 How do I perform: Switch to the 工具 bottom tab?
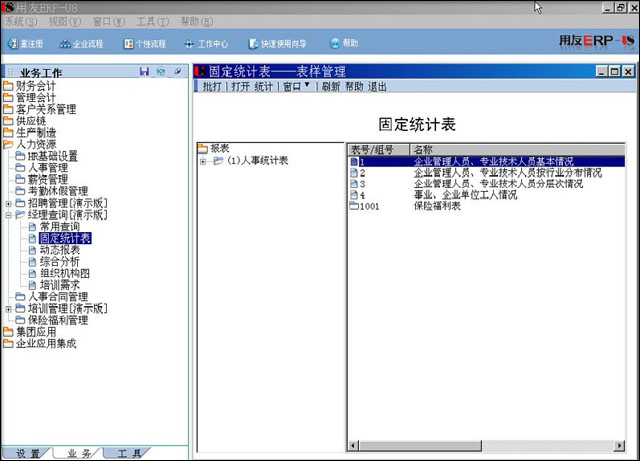129,453
